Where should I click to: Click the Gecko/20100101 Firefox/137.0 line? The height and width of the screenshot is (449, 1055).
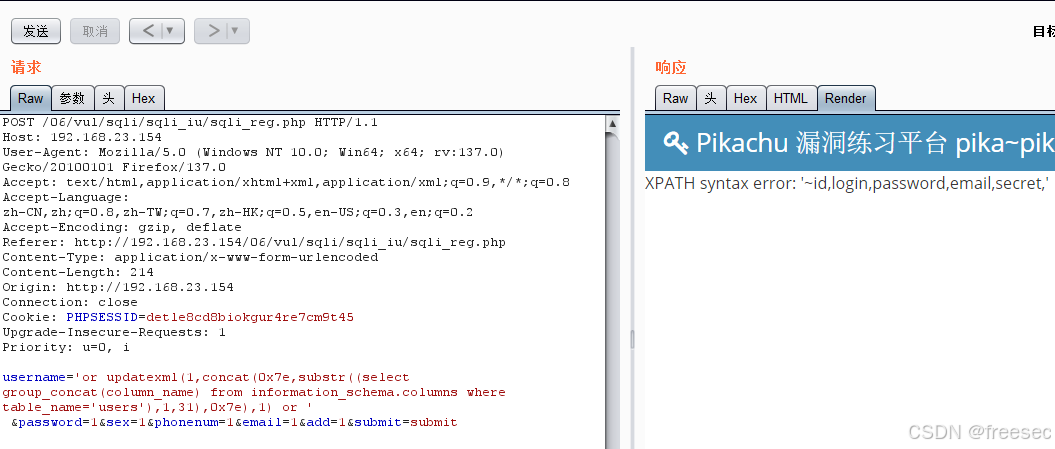pyautogui.click(x=114, y=167)
